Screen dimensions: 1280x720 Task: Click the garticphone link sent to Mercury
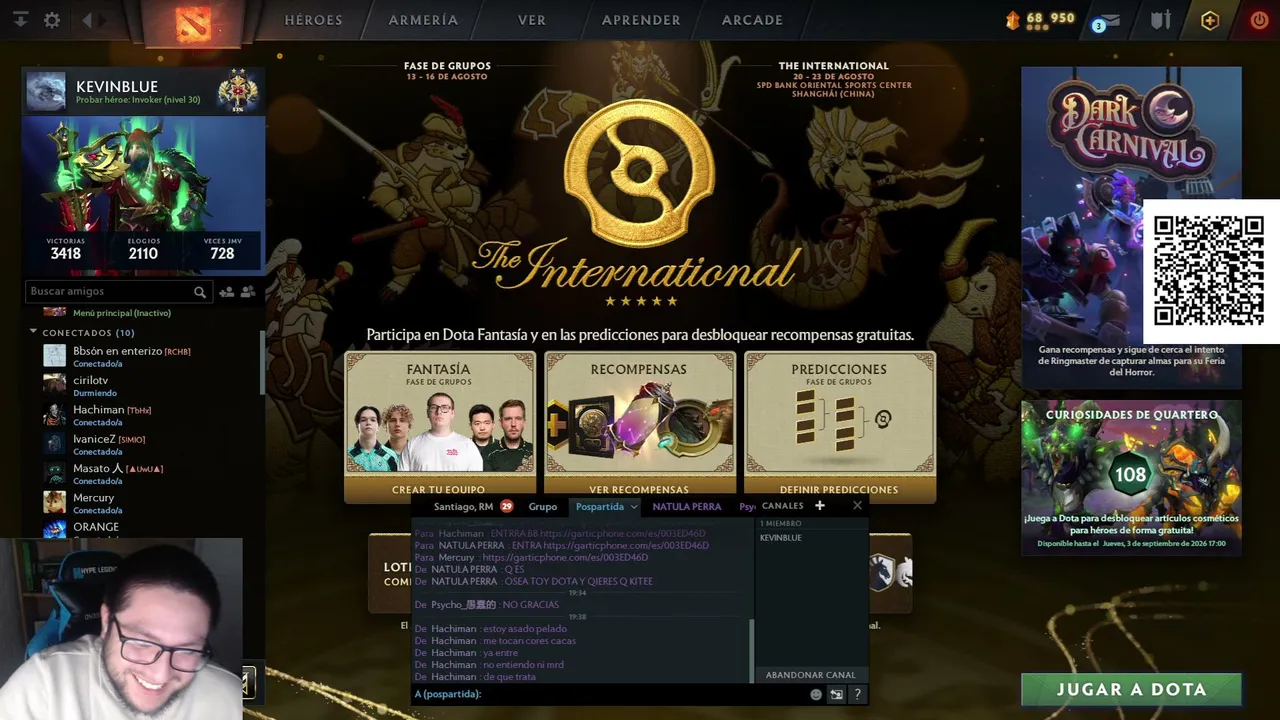565,558
